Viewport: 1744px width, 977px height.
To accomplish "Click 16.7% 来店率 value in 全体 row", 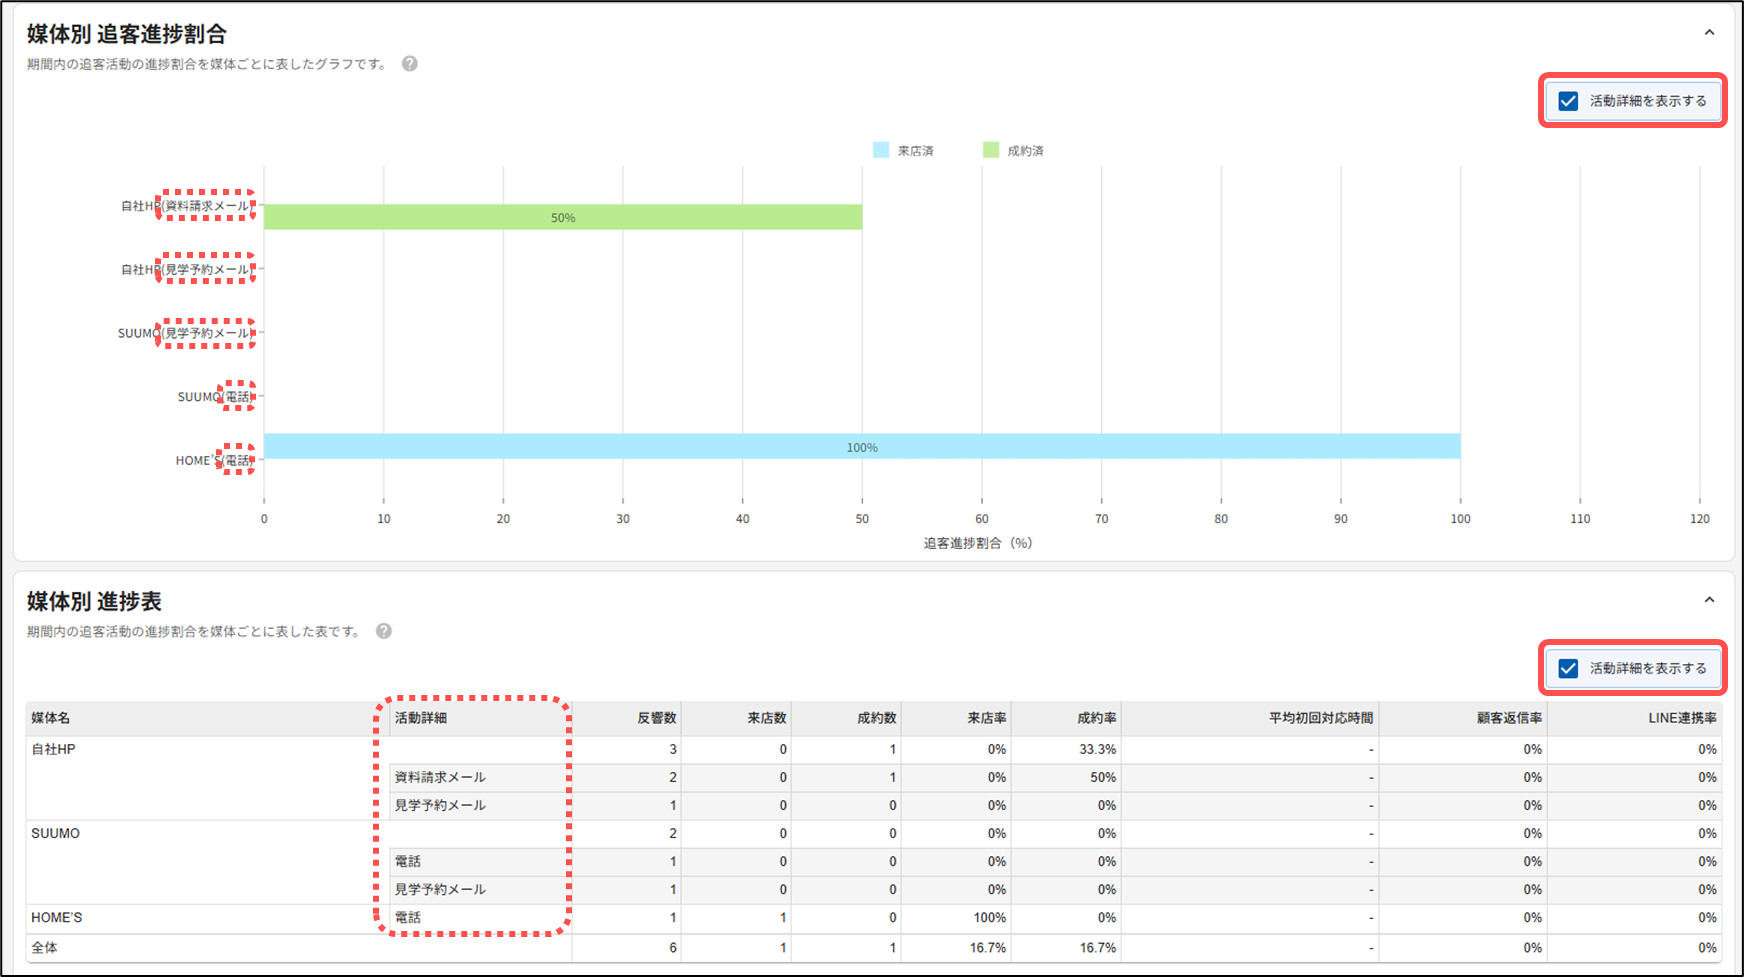I will [x=988, y=947].
